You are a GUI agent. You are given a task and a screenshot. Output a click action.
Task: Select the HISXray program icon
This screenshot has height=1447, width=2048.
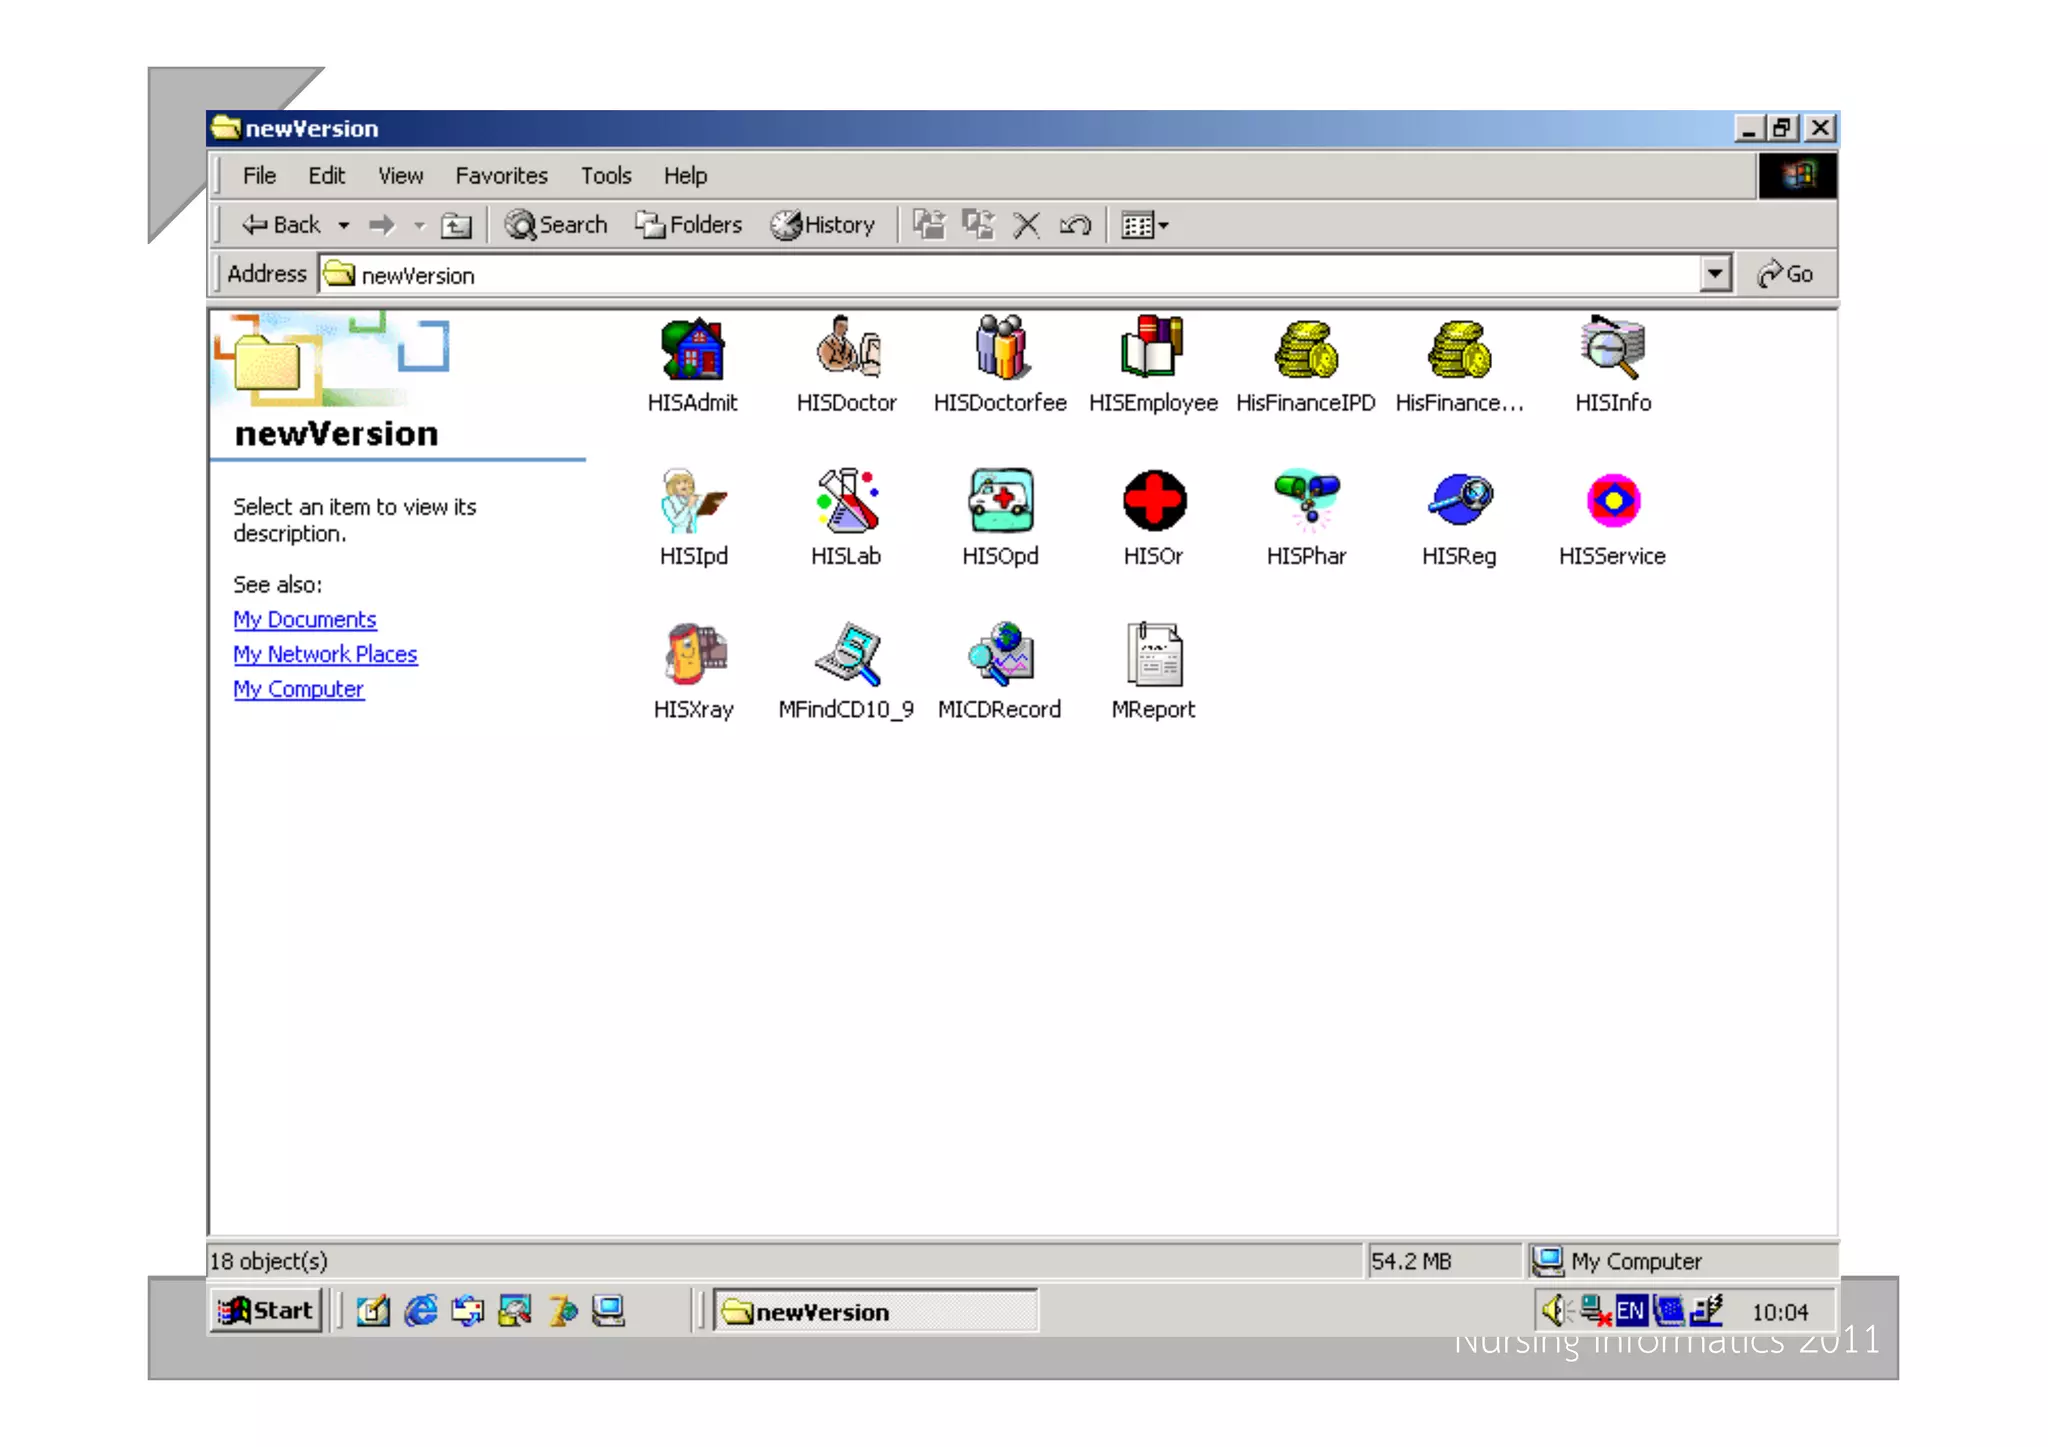click(694, 654)
